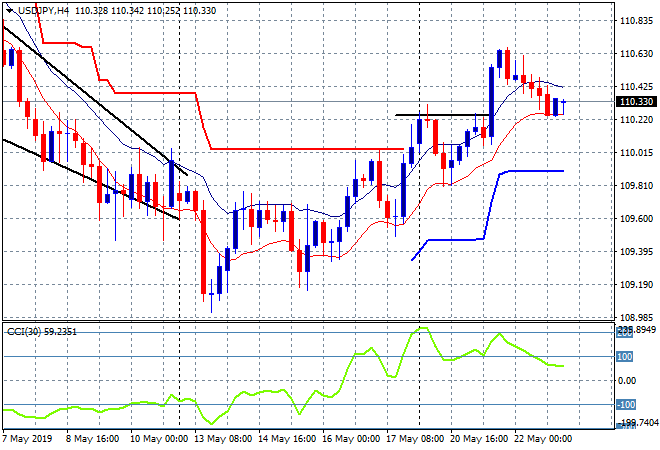Click the 109.395 price scale label
Image resolution: width=660 pixels, height=450 pixels.
pos(636,252)
